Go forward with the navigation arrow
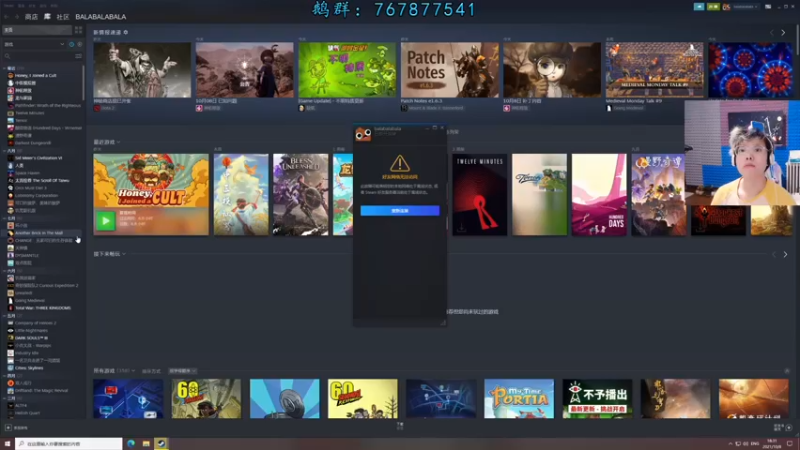800x450 pixels. pos(16,17)
